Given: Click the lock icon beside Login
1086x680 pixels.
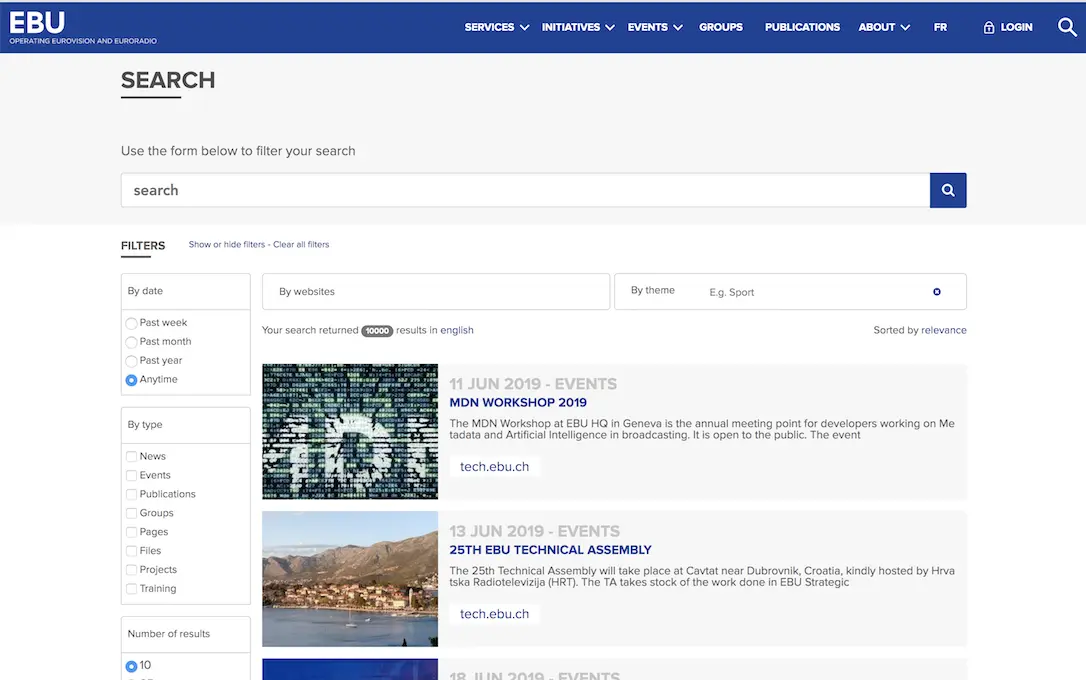Looking at the screenshot, I should coord(988,27).
